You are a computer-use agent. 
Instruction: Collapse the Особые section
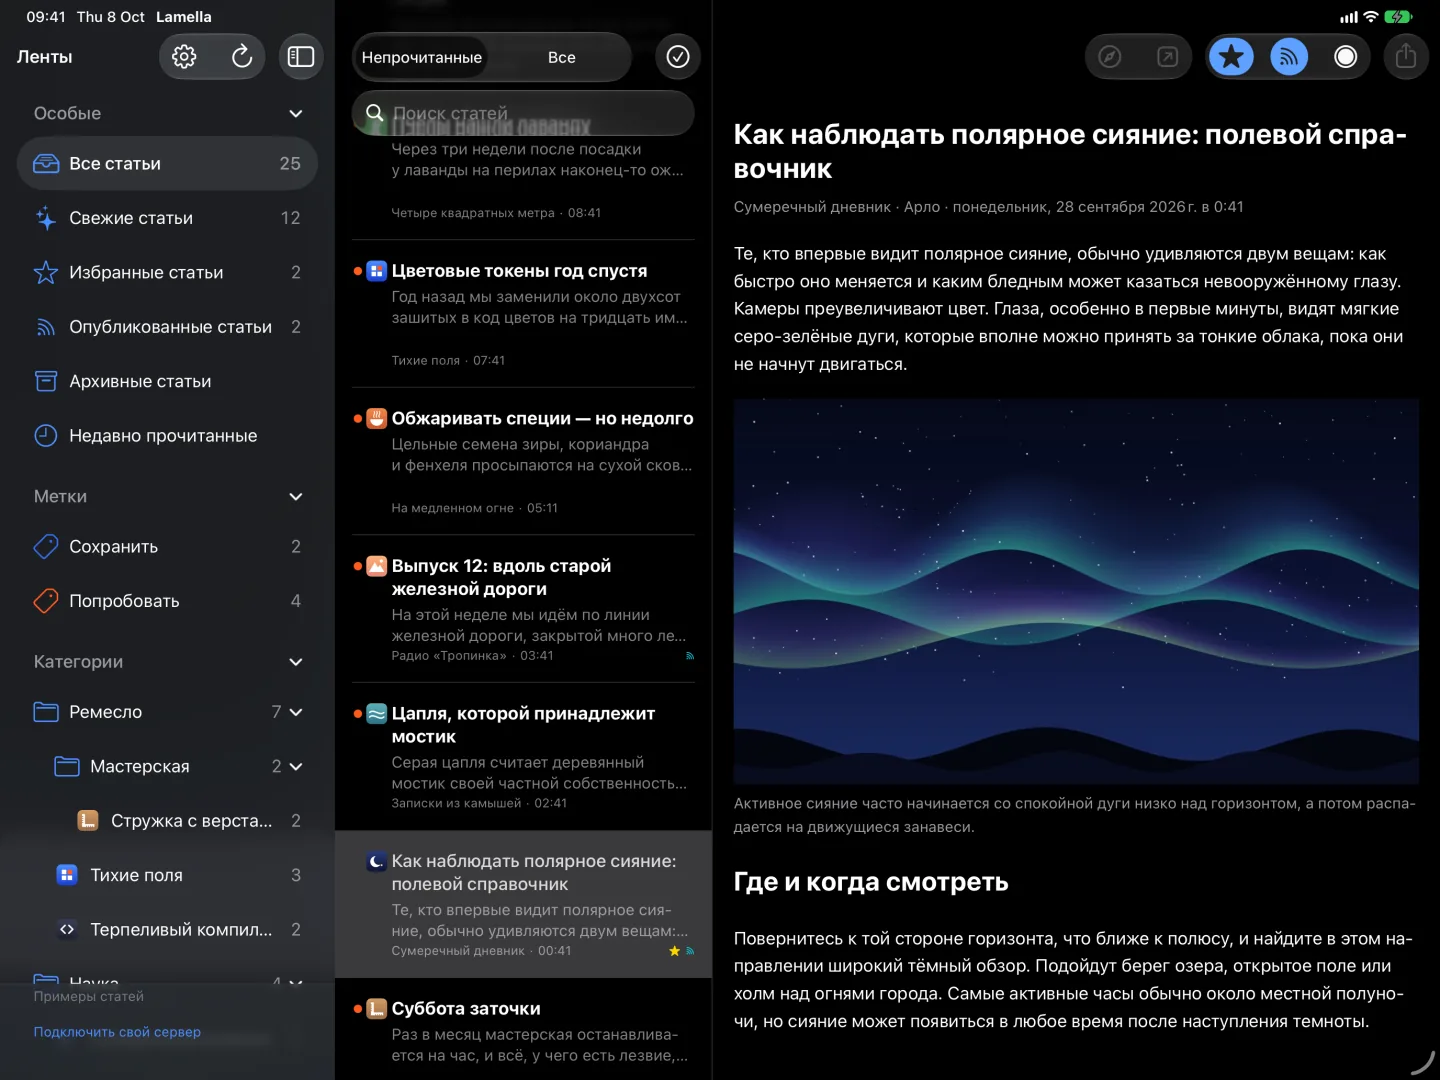click(x=296, y=114)
